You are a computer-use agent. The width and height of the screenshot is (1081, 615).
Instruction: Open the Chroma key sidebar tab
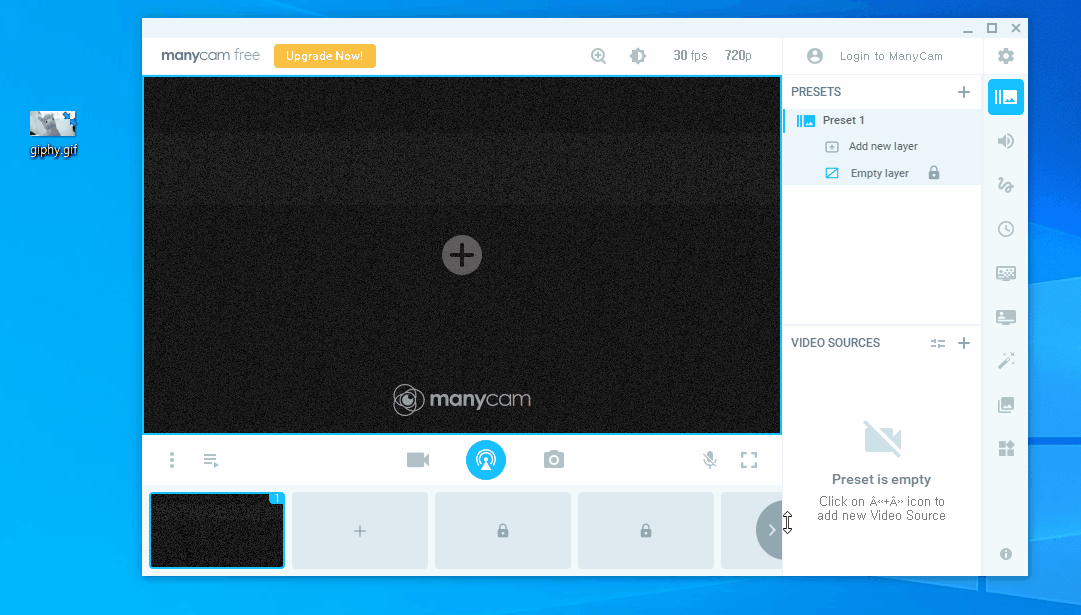[x=1006, y=273]
